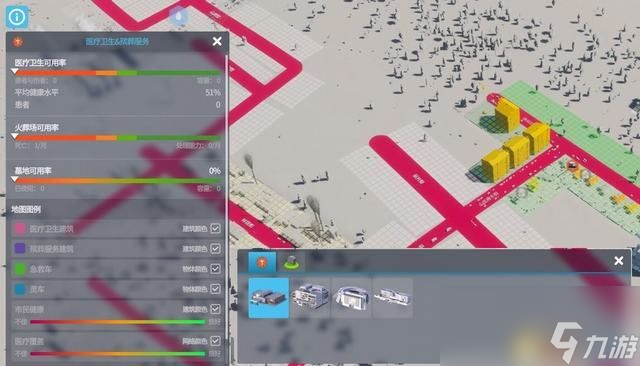The width and height of the screenshot is (640, 366).
Task: Switch to the deathcare tab with the green base
Action: pyautogui.click(x=291, y=262)
